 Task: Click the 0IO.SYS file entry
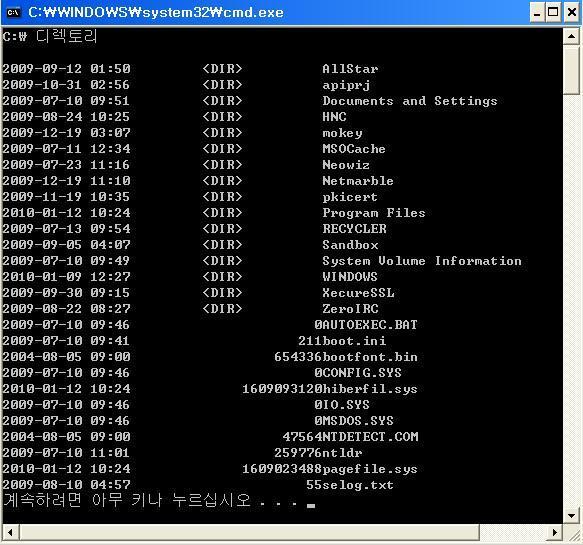342,404
